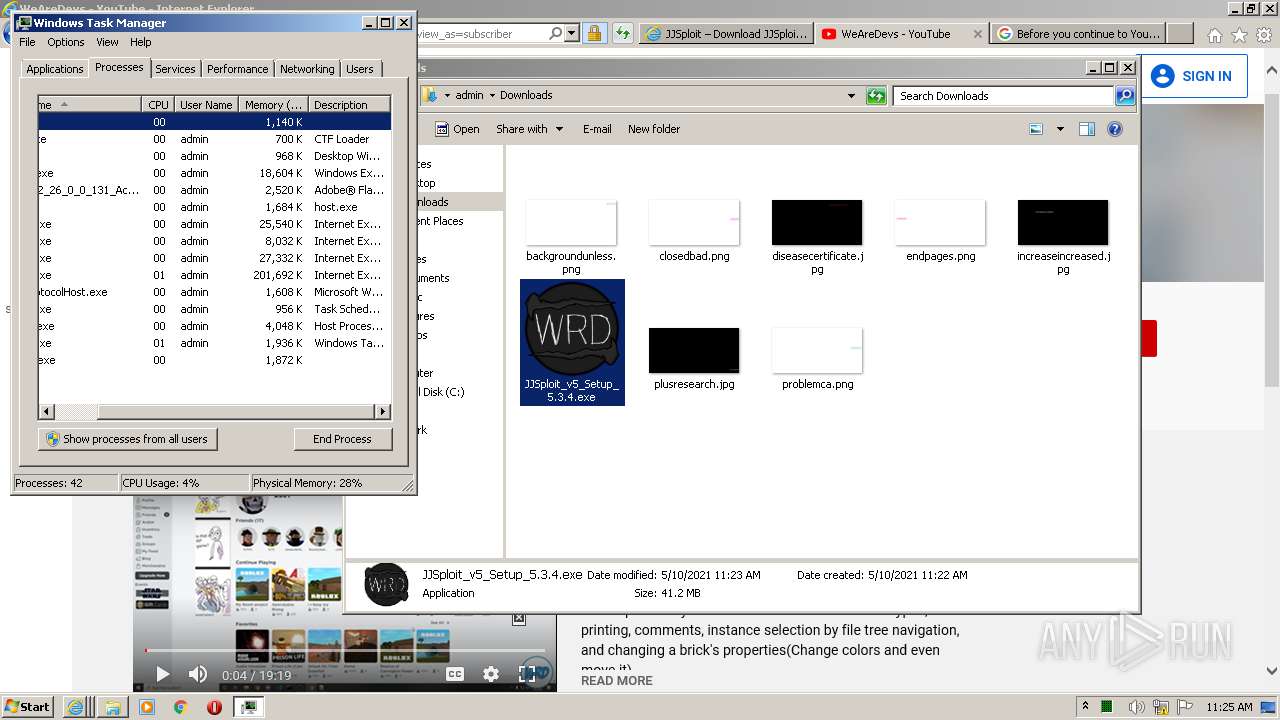This screenshot has height=720, width=1280.
Task: Select the endpages.png file
Action: (x=940, y=231)
